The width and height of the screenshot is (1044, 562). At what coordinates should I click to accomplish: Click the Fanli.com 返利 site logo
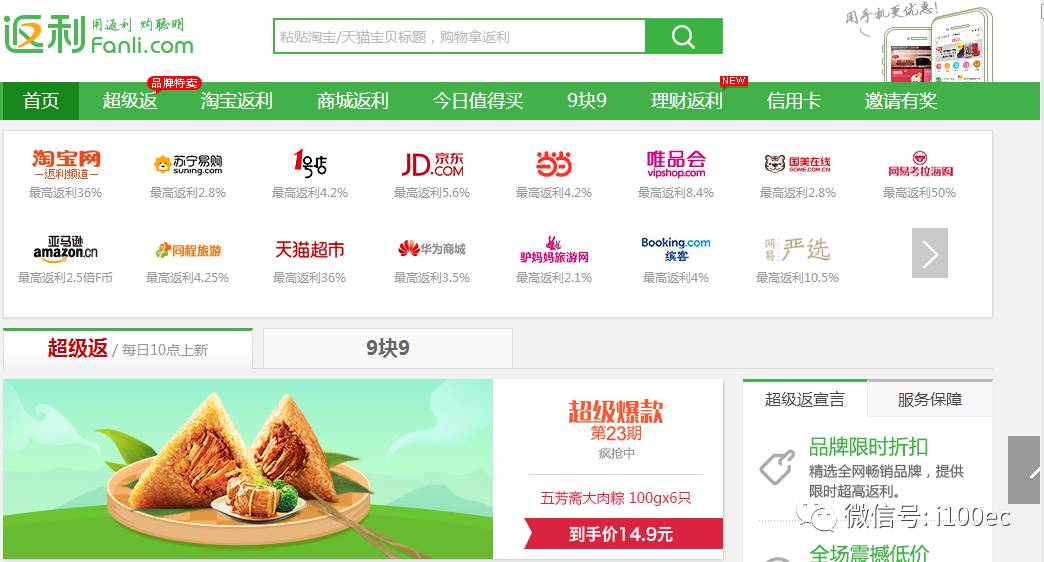click(x=99, y=36)
